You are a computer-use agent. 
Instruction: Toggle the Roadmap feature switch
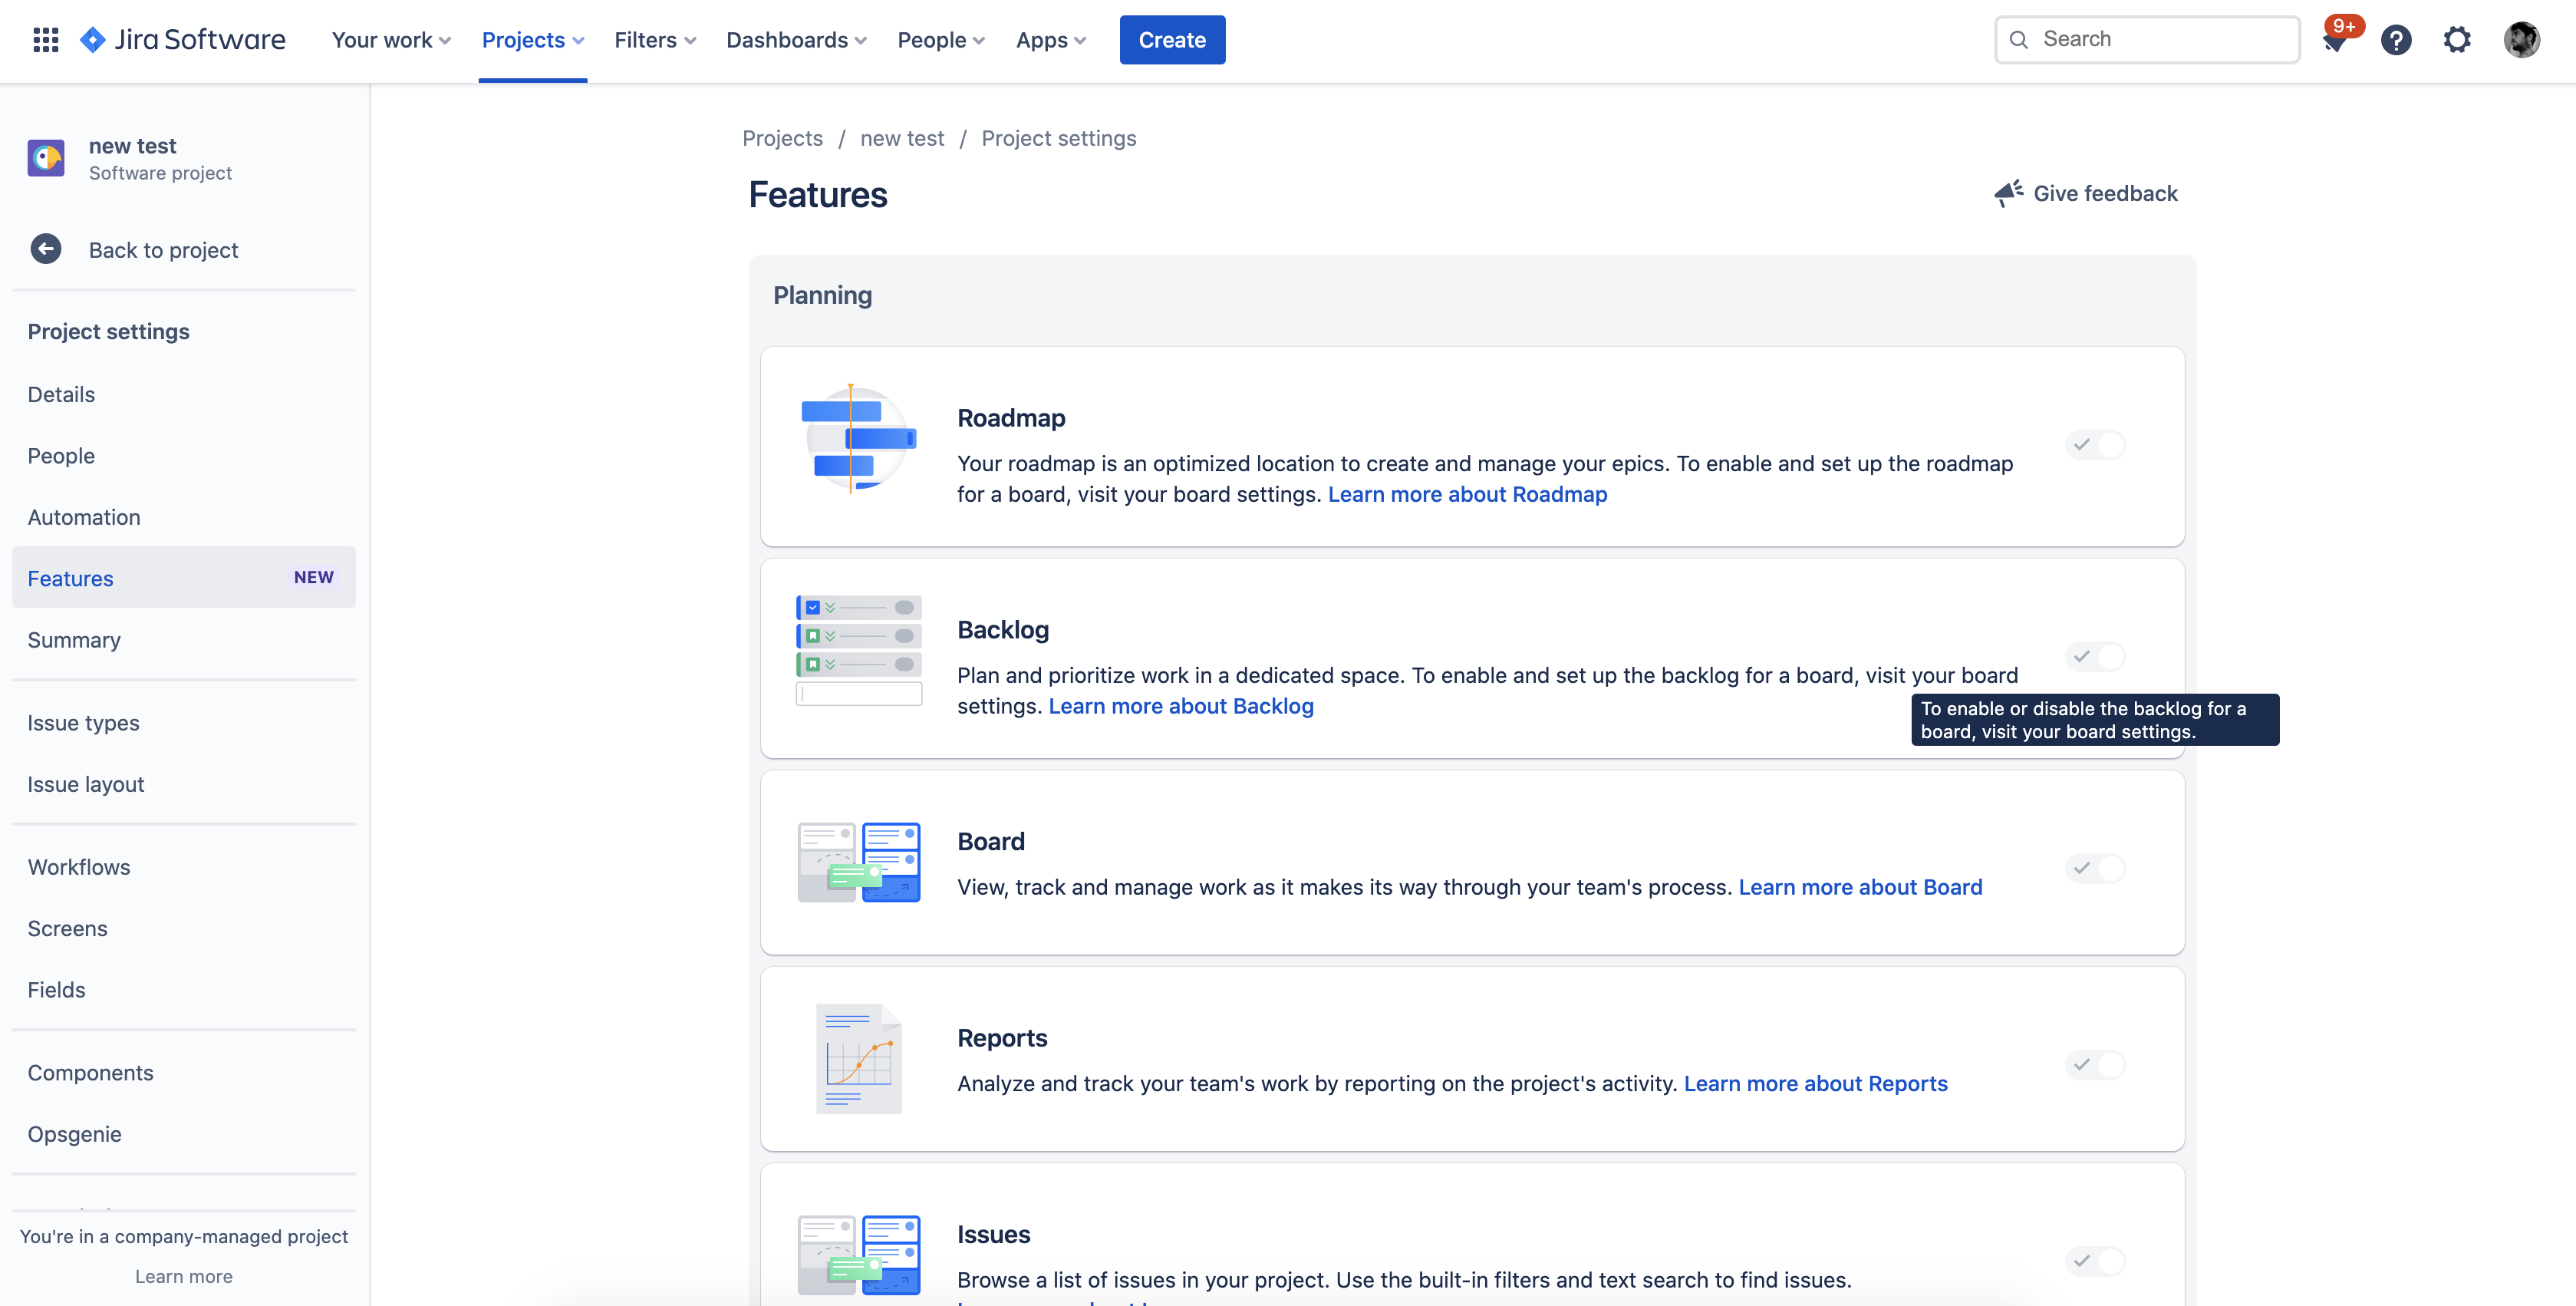click(x=2095, y=444)
